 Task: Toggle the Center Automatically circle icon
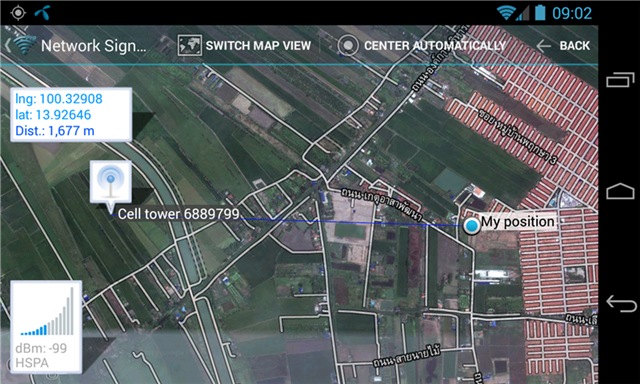coord(348,45)
